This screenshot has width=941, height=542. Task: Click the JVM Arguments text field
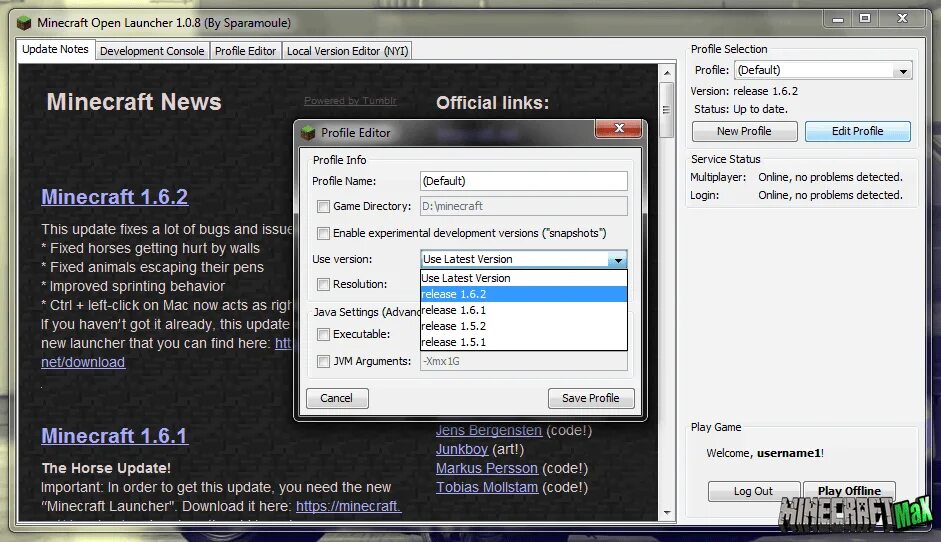coord(523,361)
